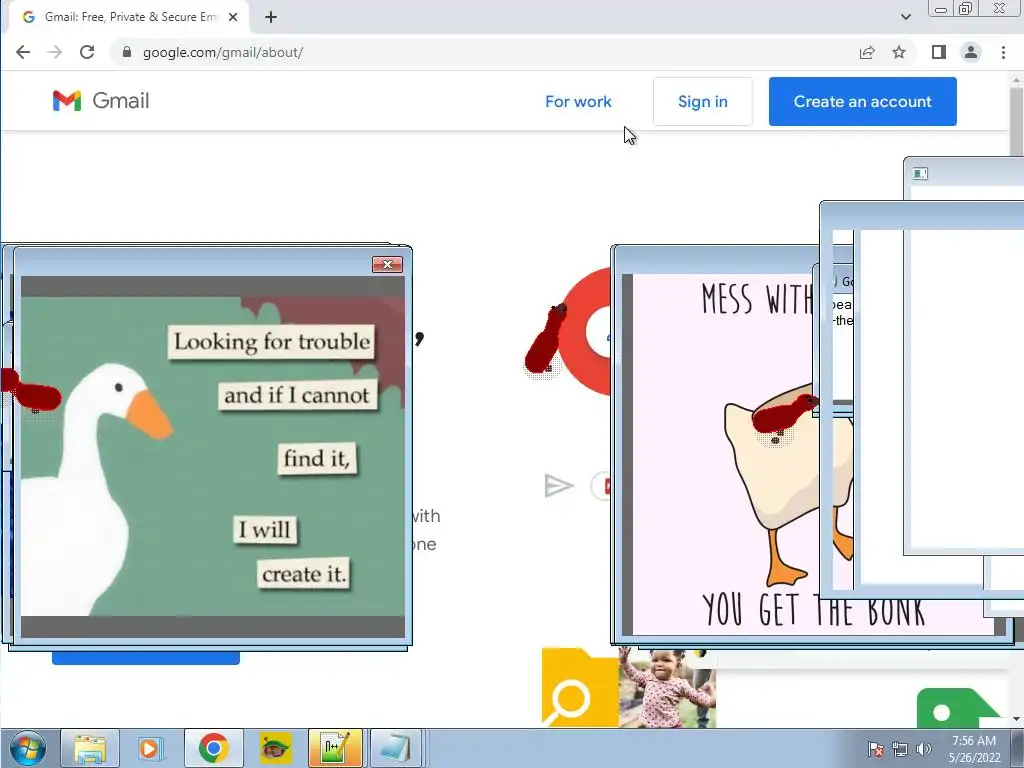Click the browser forward arrow
Screen dimensions: 1024x768
[x=55, y=52]
